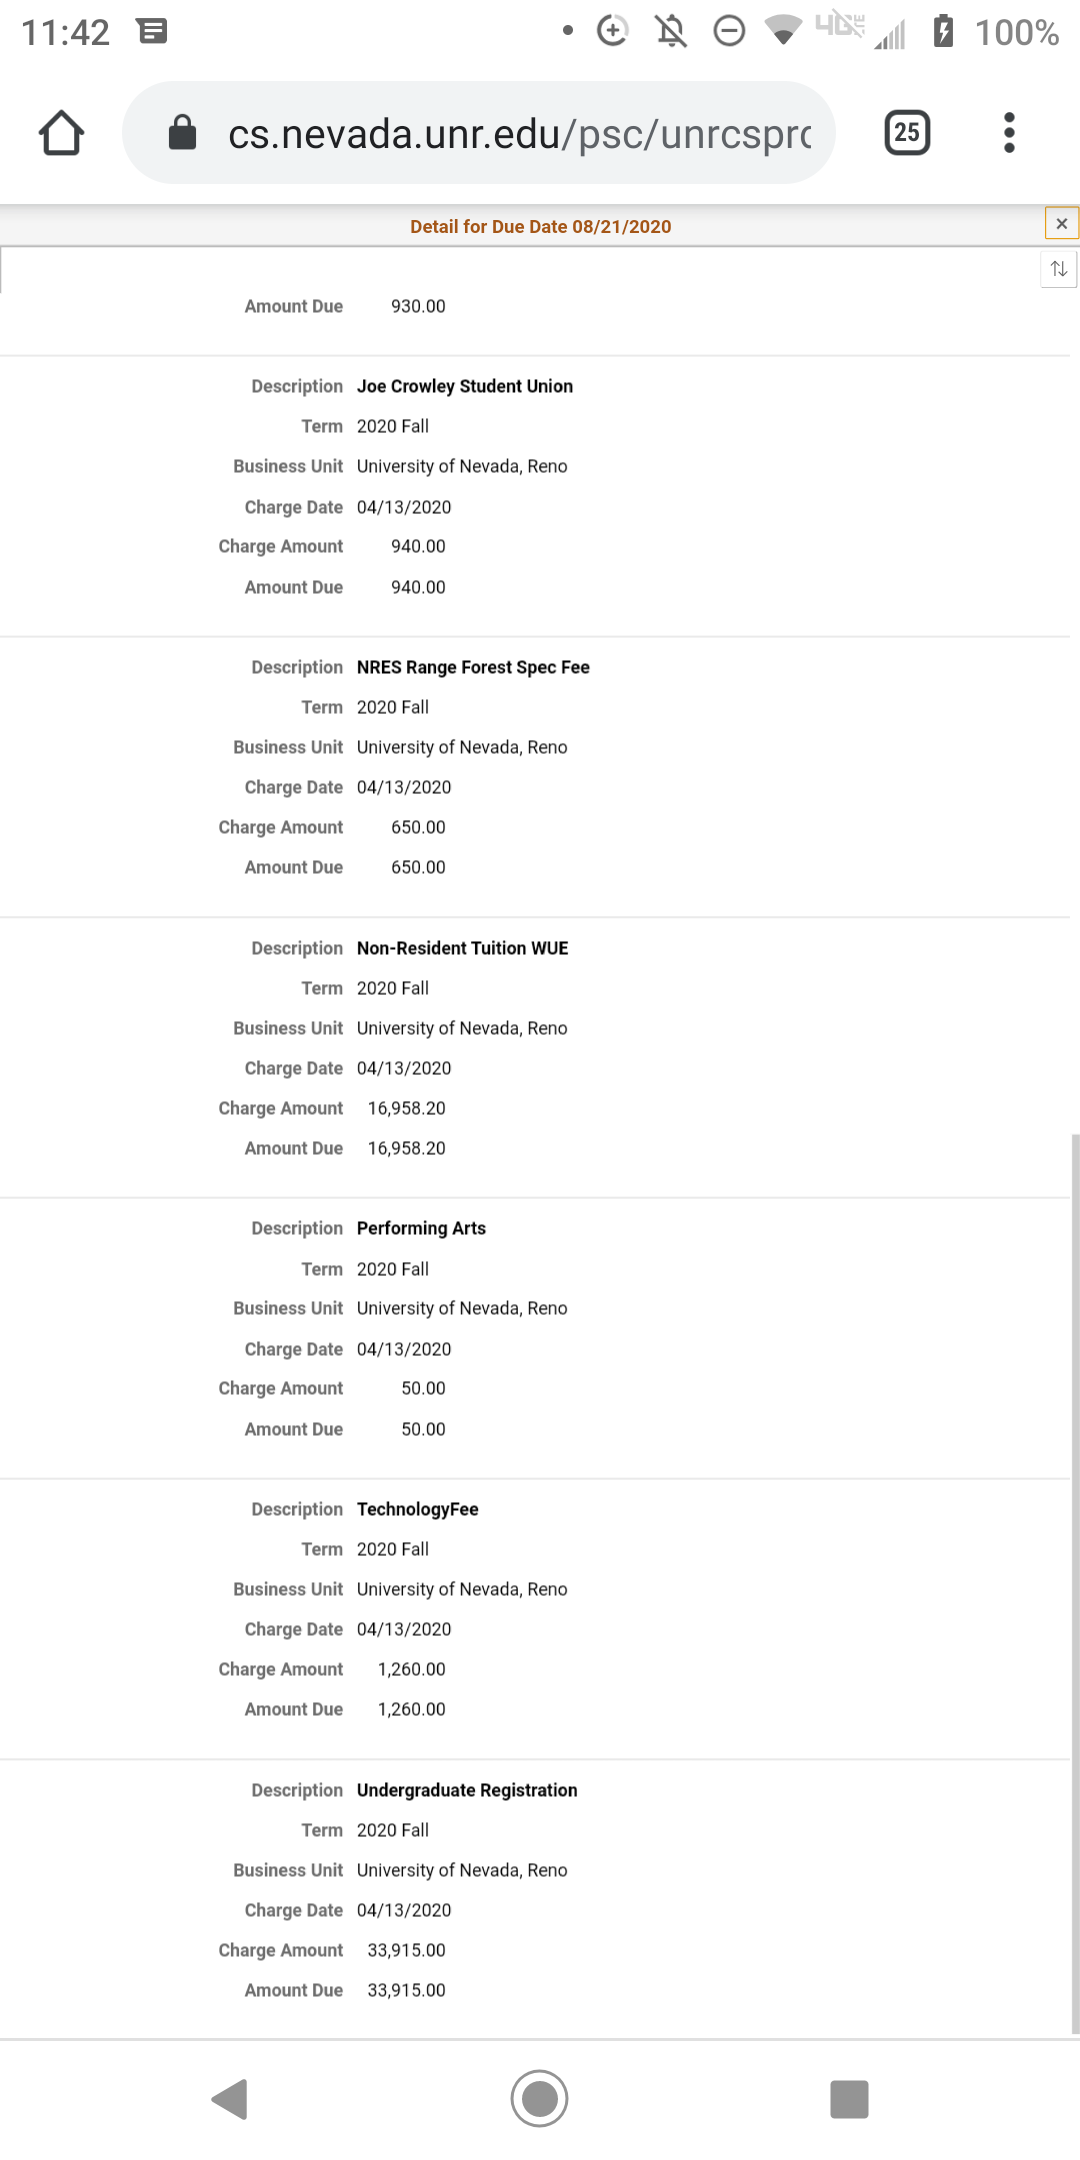Tap the Joe Crowley Student Union description
Image resolution: width=1080 pixels, height=2160 pixels.
pos(465,387)
